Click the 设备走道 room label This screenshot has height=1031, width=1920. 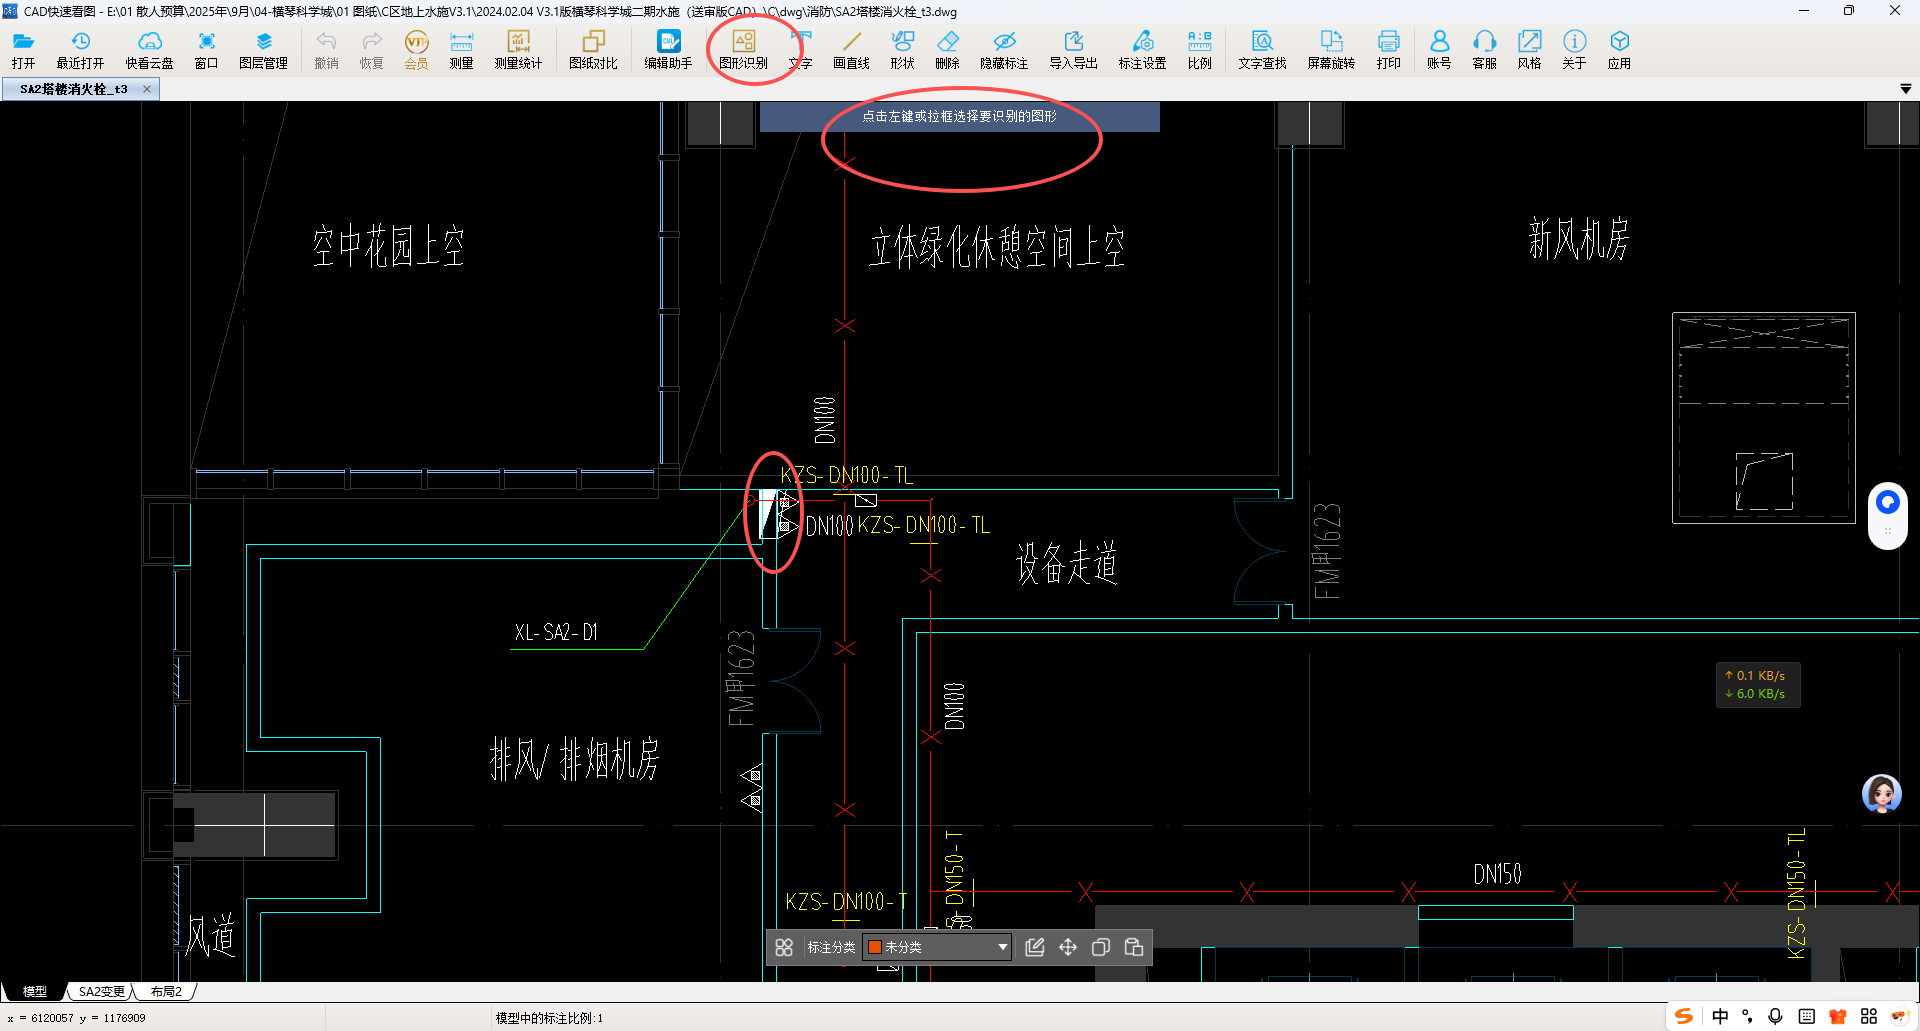click(x=1067, y=563)
